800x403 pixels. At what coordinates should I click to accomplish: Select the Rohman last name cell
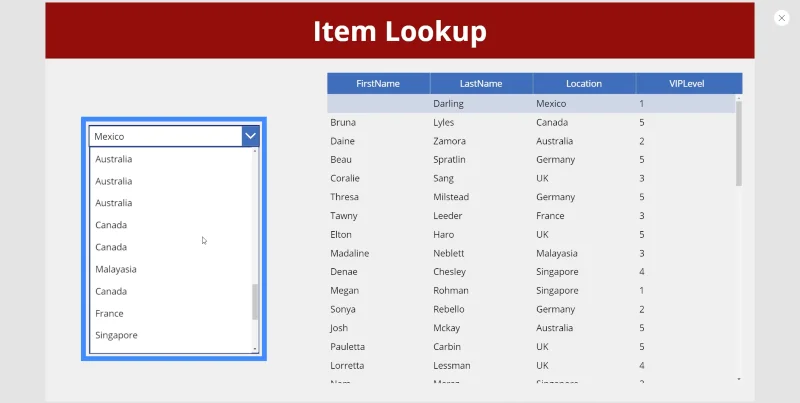pos(451,291)
